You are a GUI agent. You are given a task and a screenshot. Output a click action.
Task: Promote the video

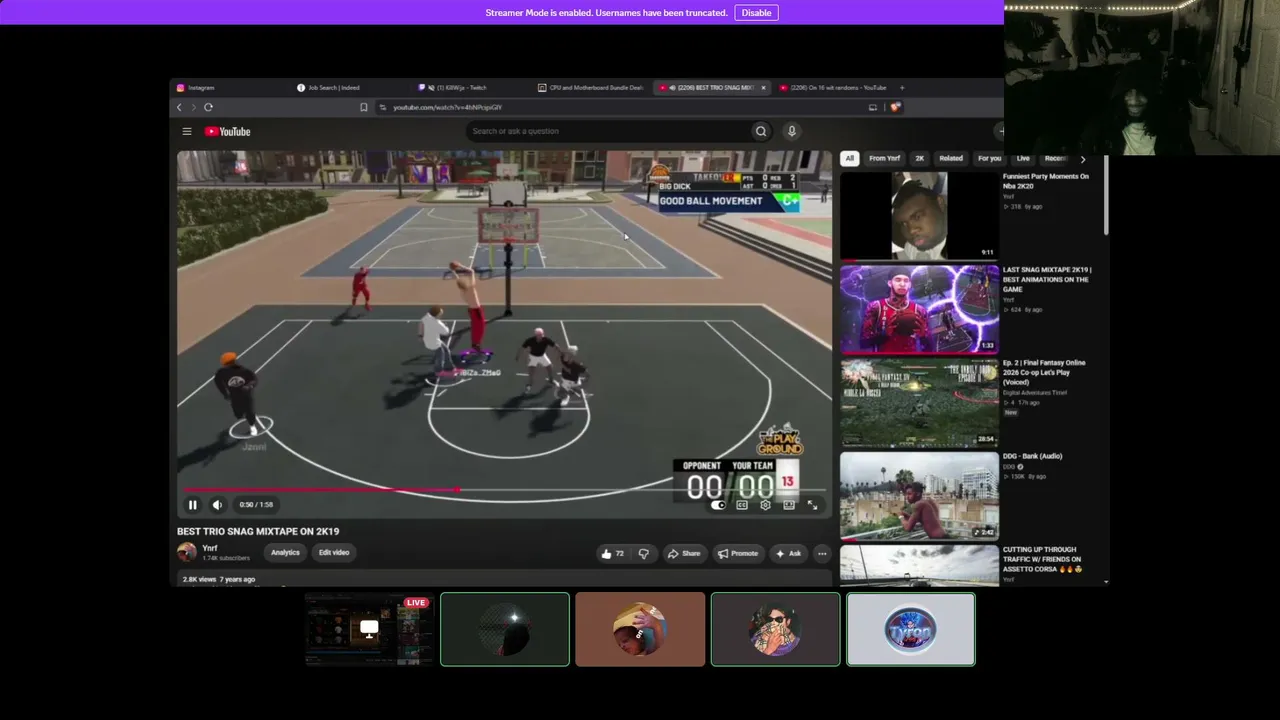737,553
